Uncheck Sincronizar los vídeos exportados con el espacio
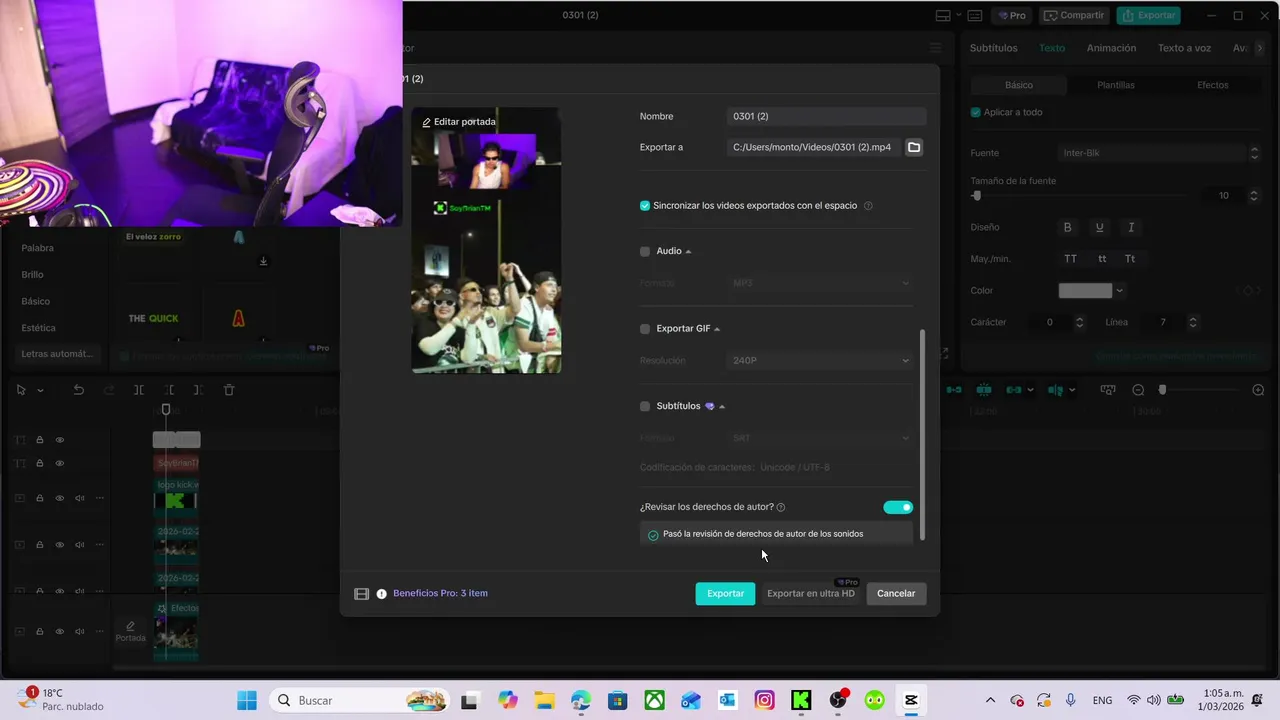The image size is (1280, 720). coord(645,206)
